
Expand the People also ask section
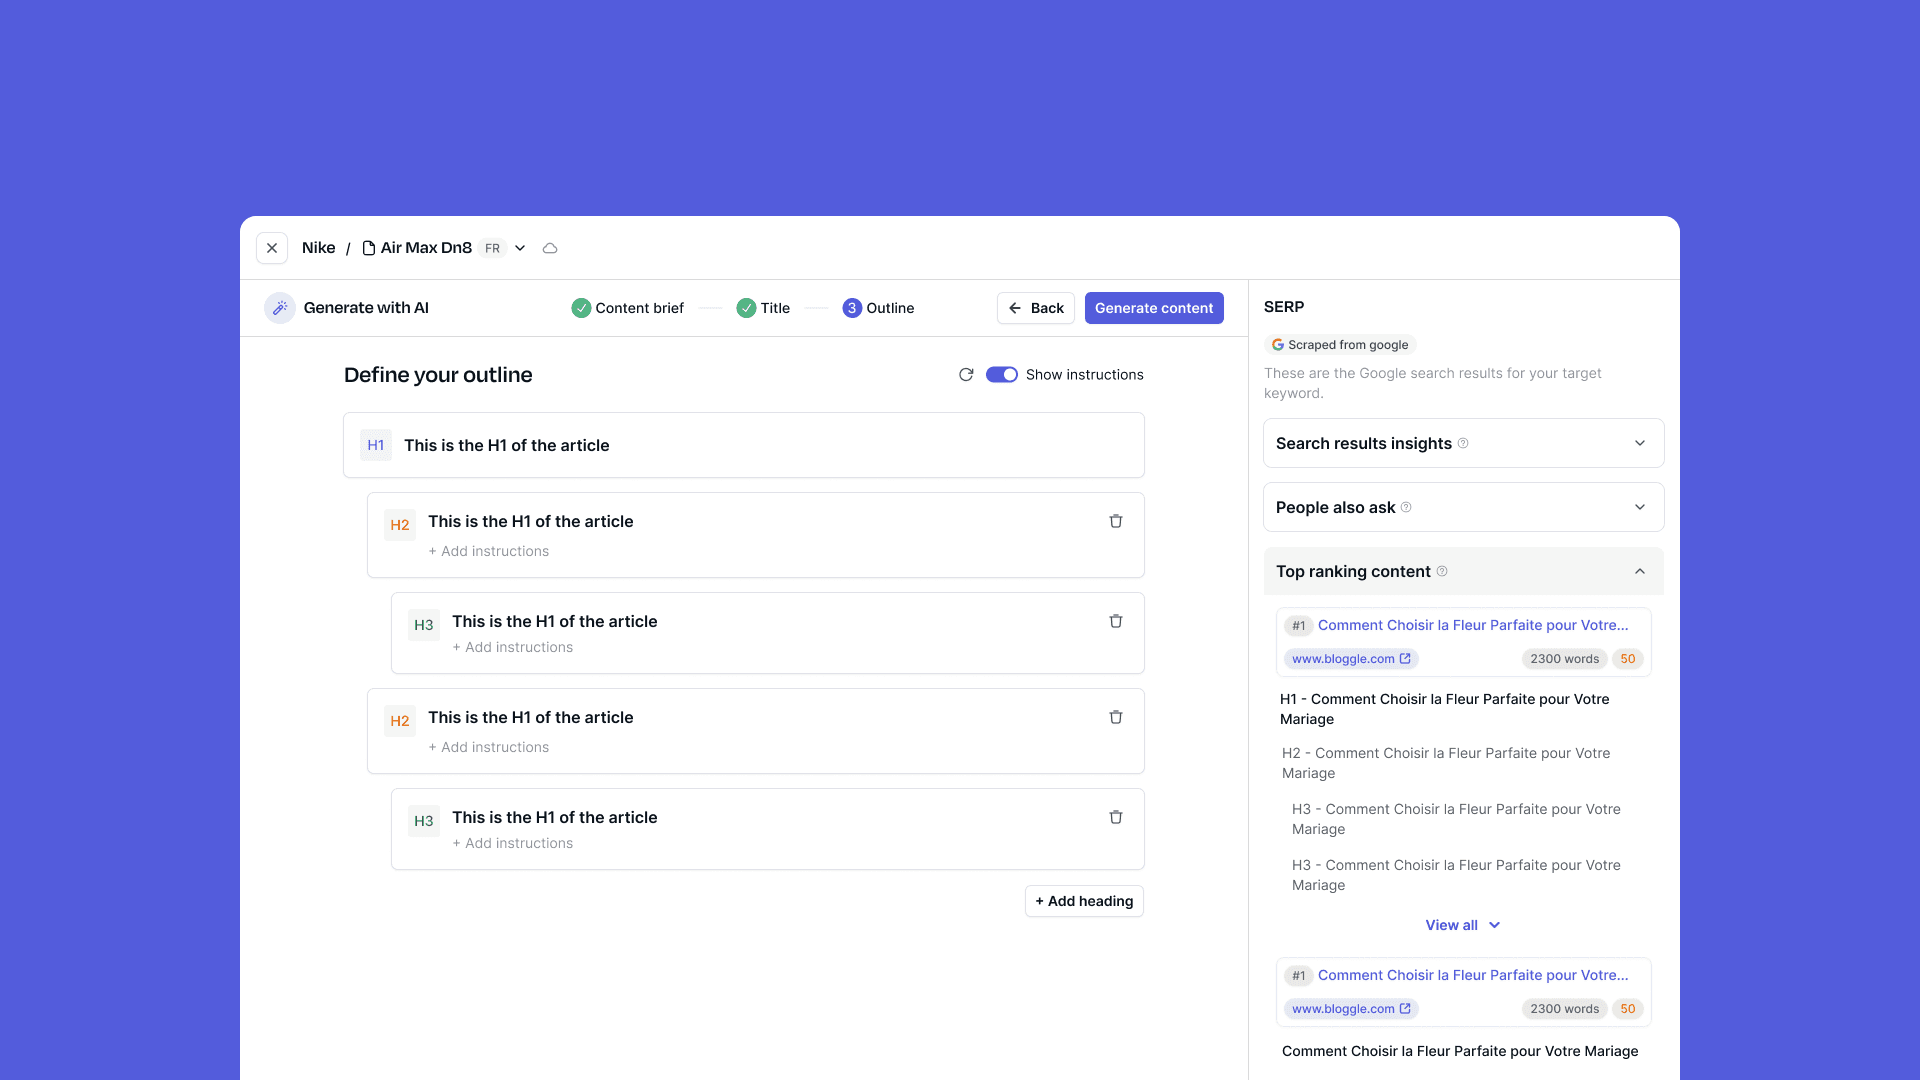[x=1640, y=507]
